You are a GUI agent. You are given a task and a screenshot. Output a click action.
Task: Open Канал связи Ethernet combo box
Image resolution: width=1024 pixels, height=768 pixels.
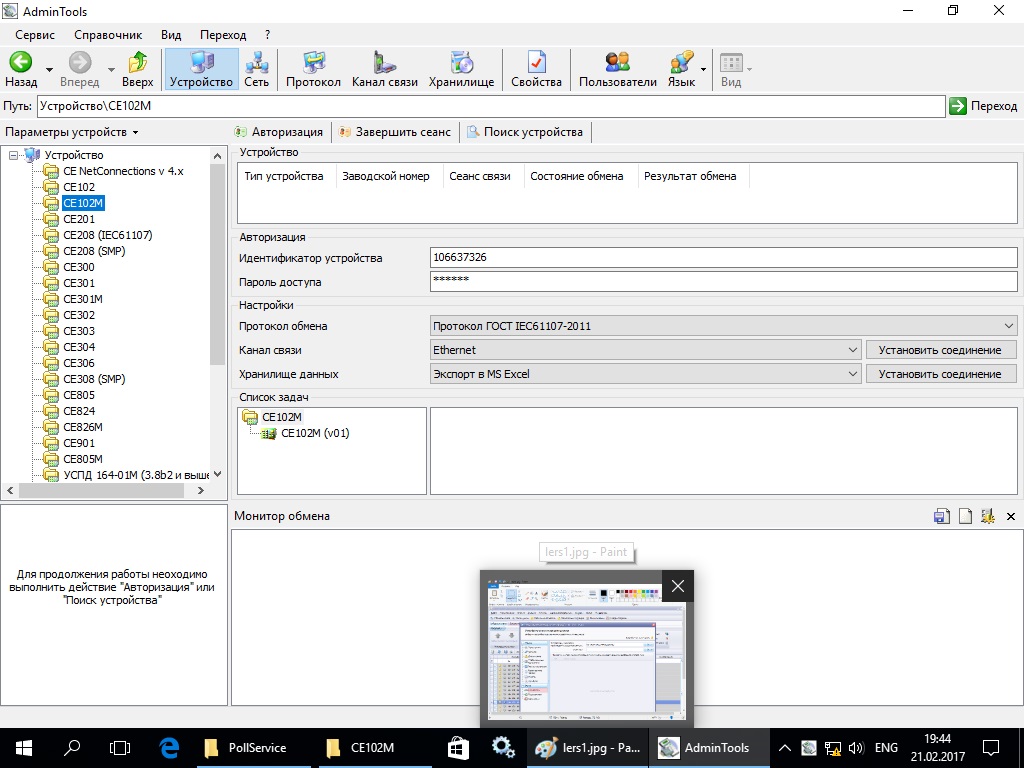point(646,350)
